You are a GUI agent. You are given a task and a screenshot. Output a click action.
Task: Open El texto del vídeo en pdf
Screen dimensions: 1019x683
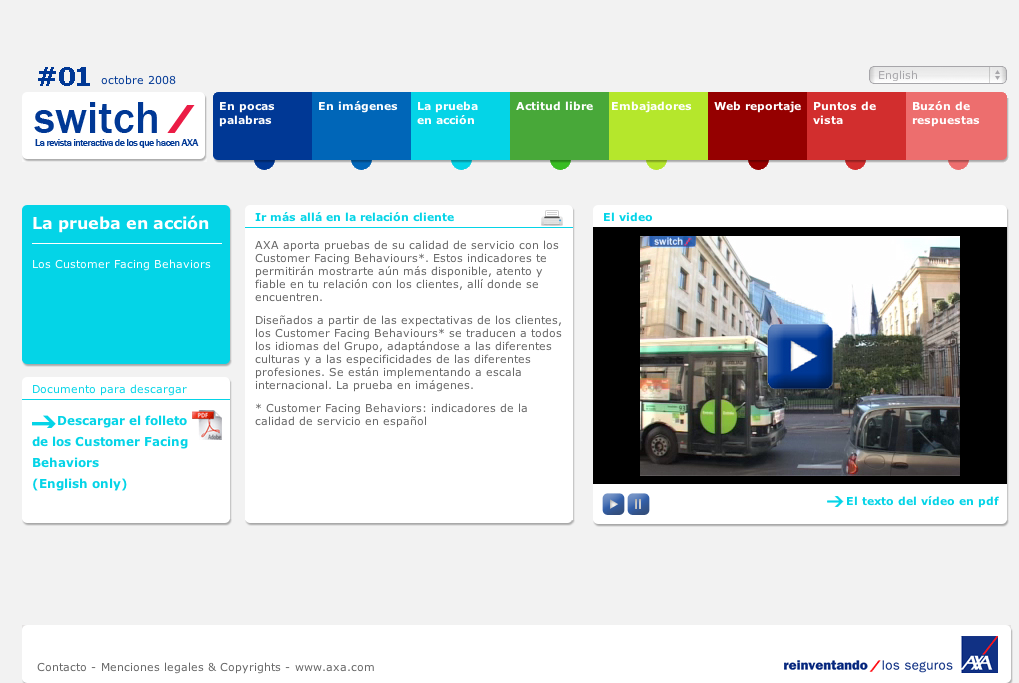click(922, 501)
